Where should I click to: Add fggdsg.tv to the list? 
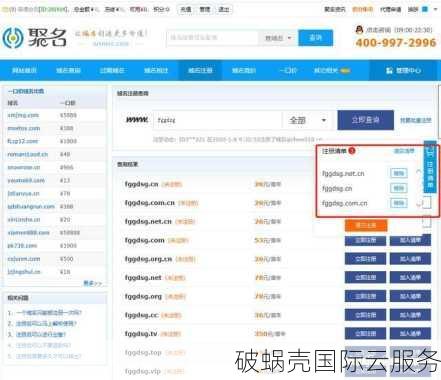point(410,334)
